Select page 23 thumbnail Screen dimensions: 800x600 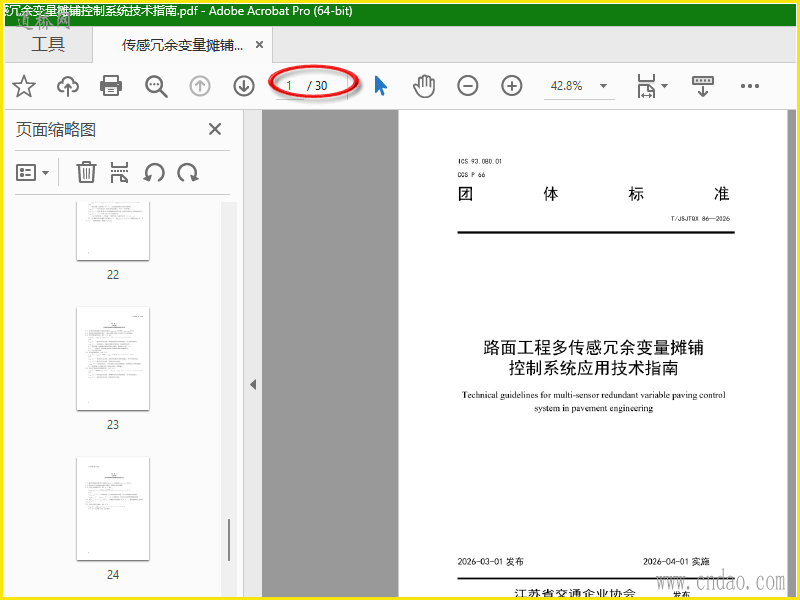[113, 359]
